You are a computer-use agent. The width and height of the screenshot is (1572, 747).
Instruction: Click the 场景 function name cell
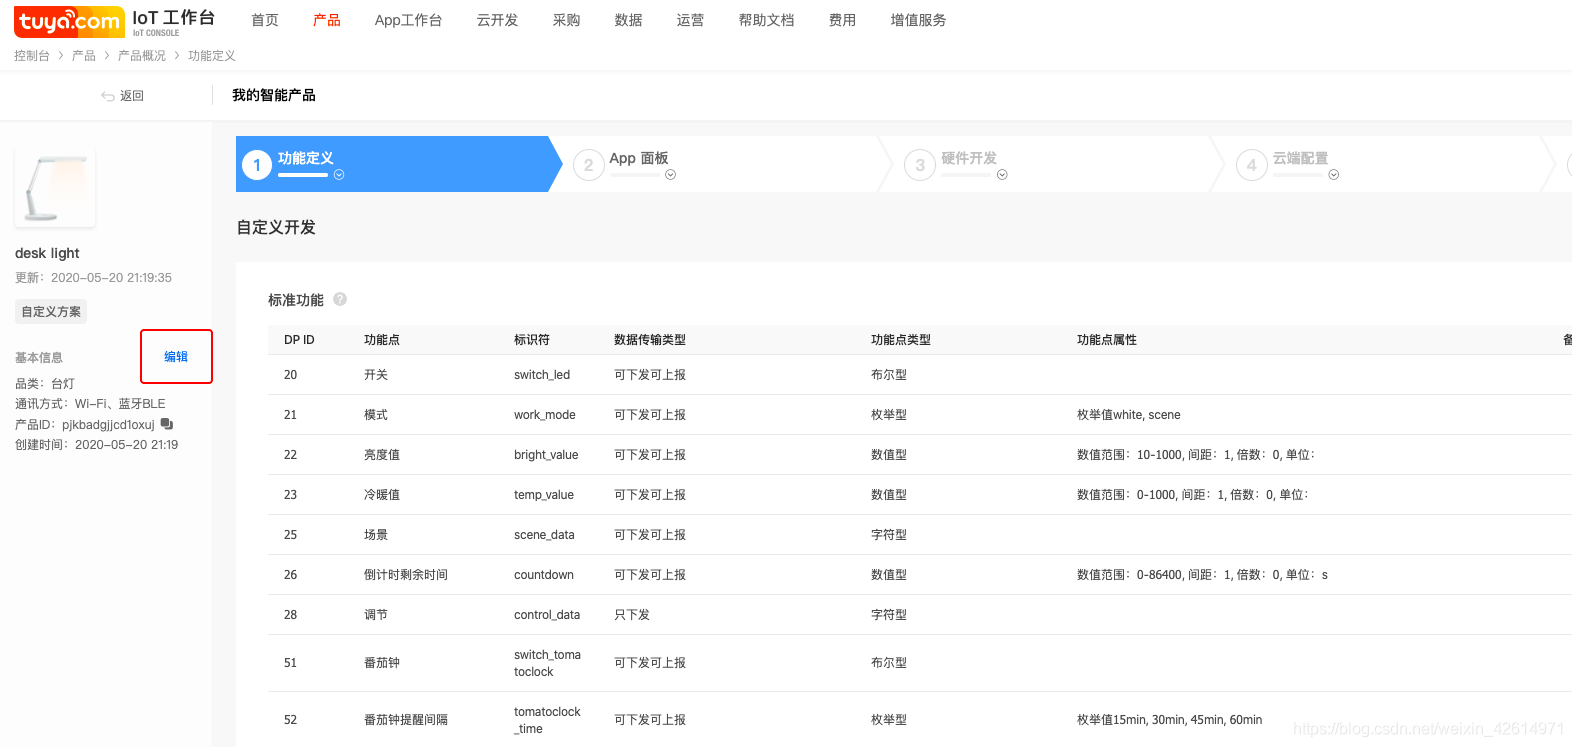click(x=376, y=535)
